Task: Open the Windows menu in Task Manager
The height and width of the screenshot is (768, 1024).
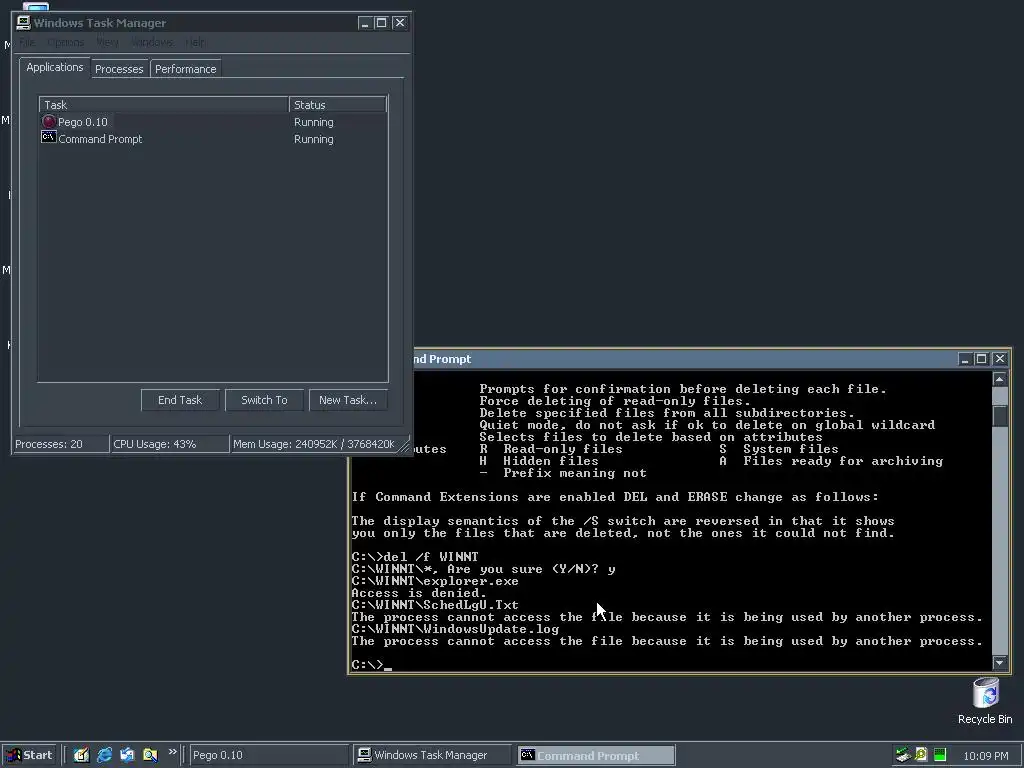Action: click(152, 42)
